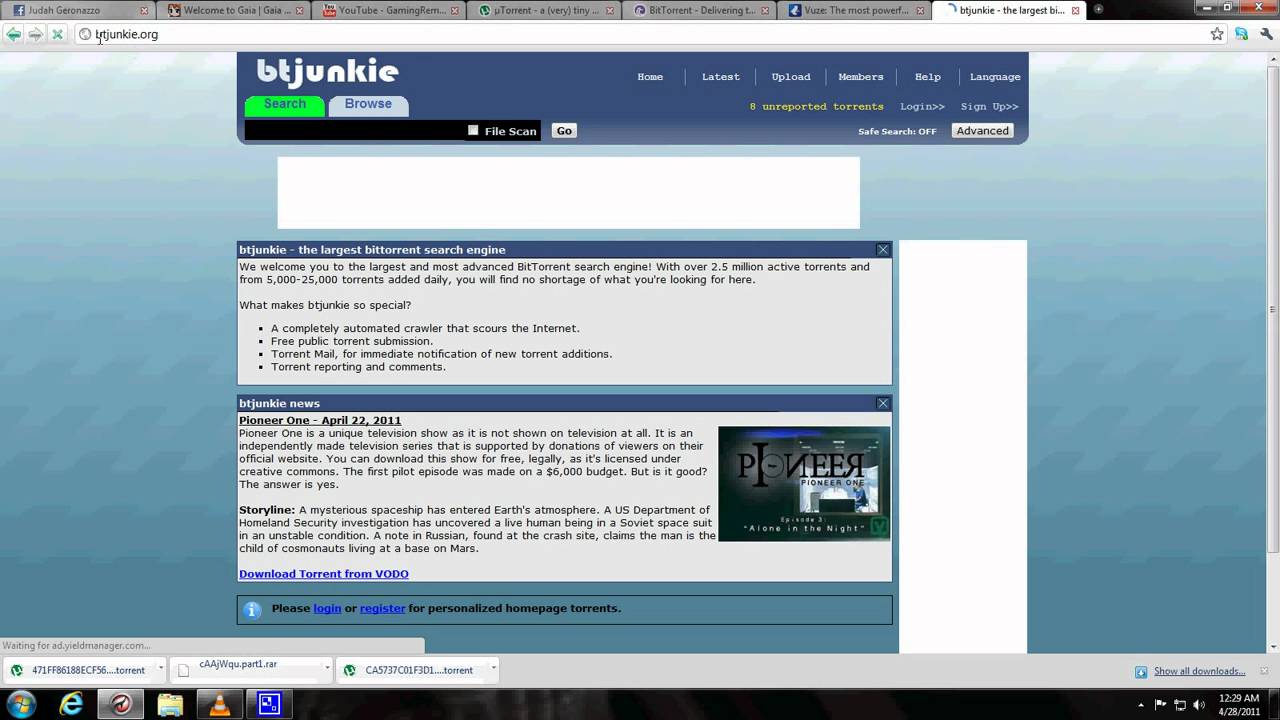Open options for CA5737C01F3D1 torrent download

tap(494, 670)
